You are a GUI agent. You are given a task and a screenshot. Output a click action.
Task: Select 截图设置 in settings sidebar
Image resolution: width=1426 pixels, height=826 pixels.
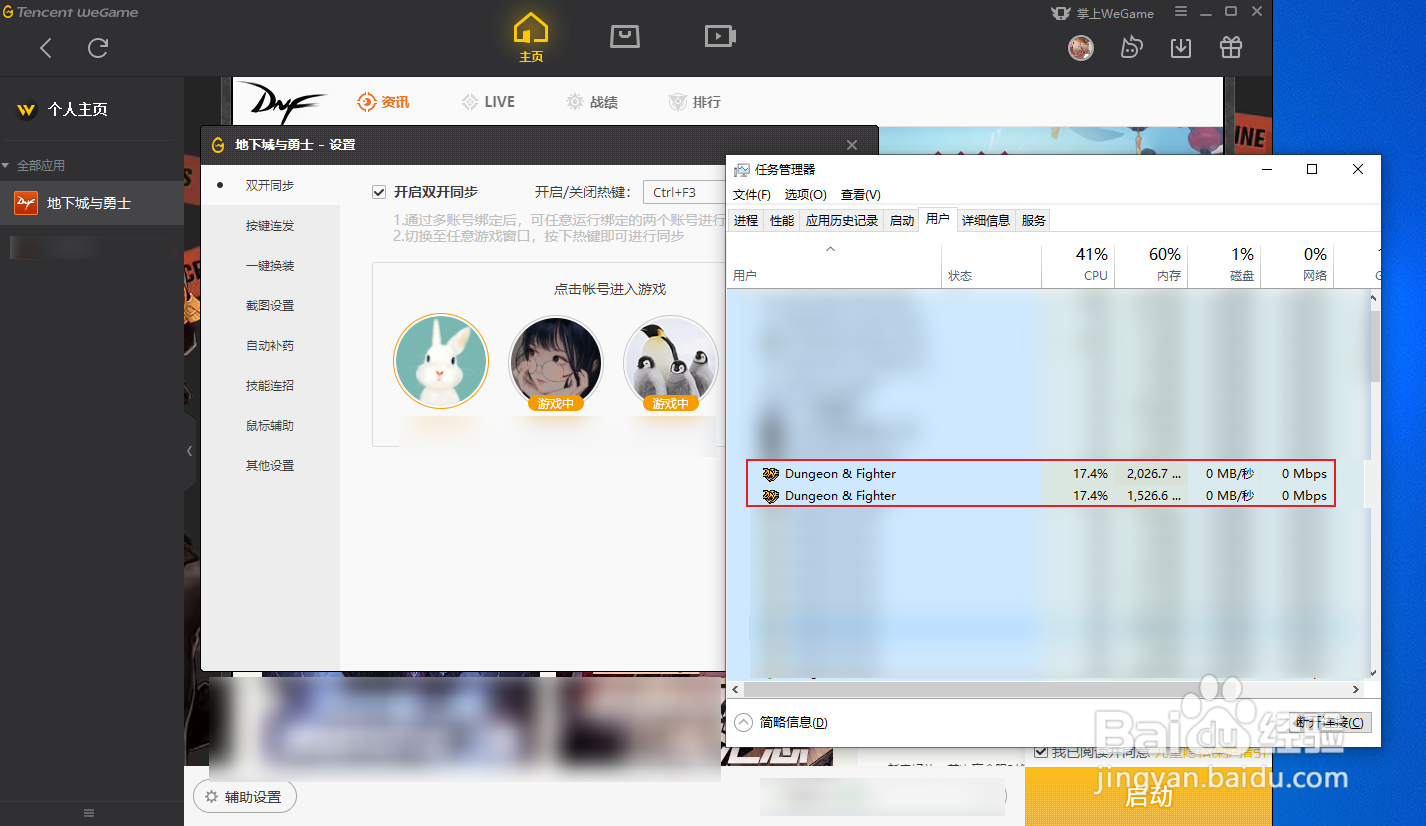(x=270, y=306)
